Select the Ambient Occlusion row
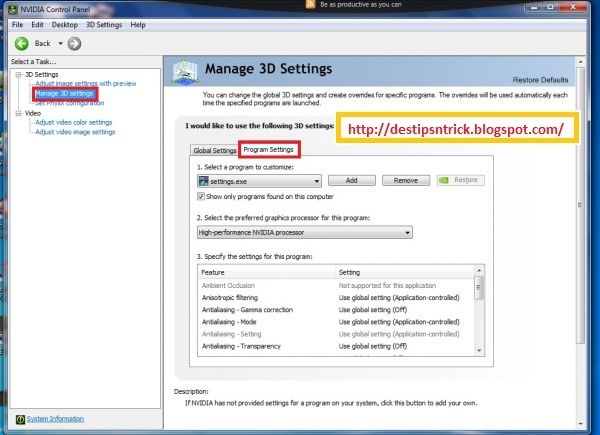Viewport: 600px width, 435px height. [x=337, y=285]
